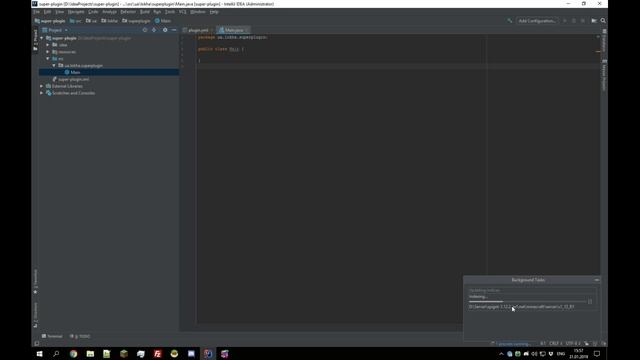
Task: Click the Collapse All icon in Project panel
Action: [x=154, y=30]
